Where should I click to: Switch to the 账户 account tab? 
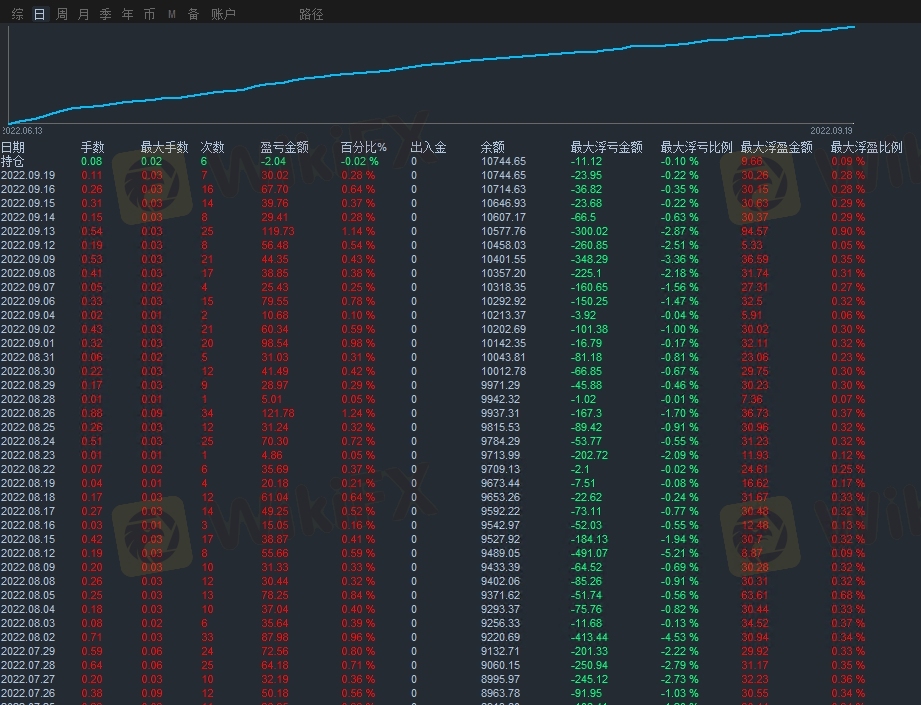[x=223, y=14]
